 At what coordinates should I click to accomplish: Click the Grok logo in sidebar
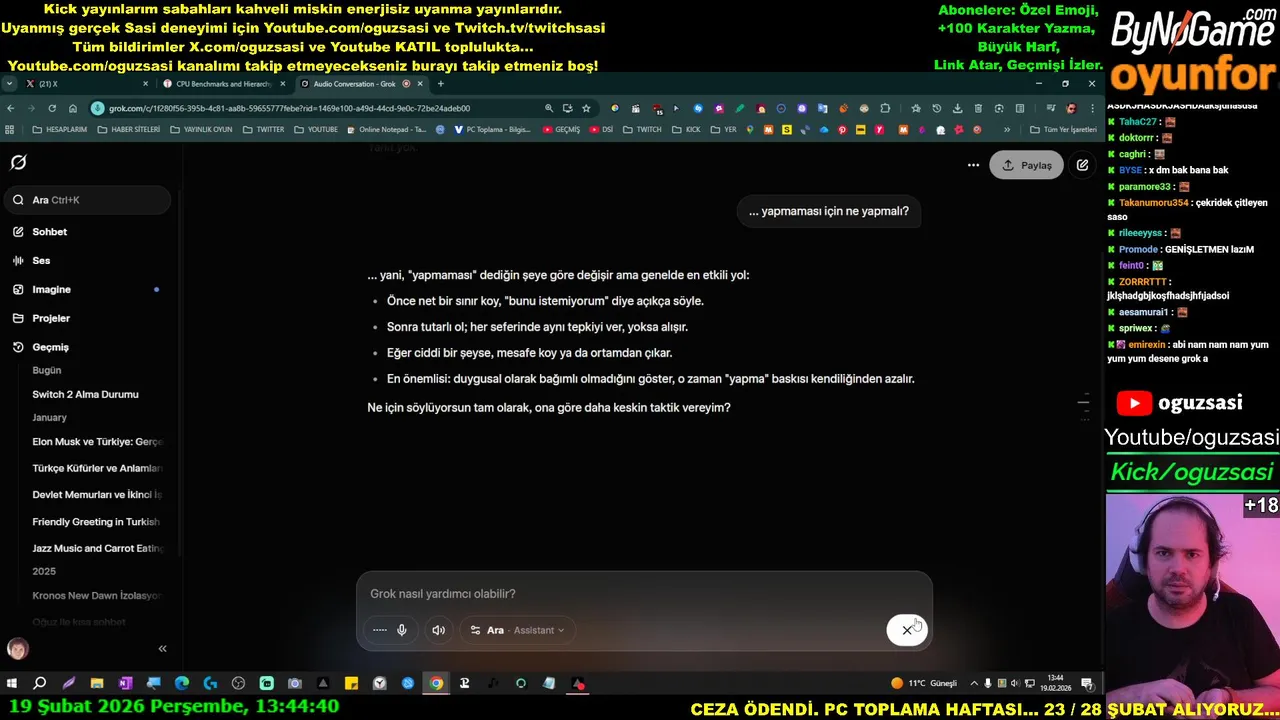pos(18,162)
